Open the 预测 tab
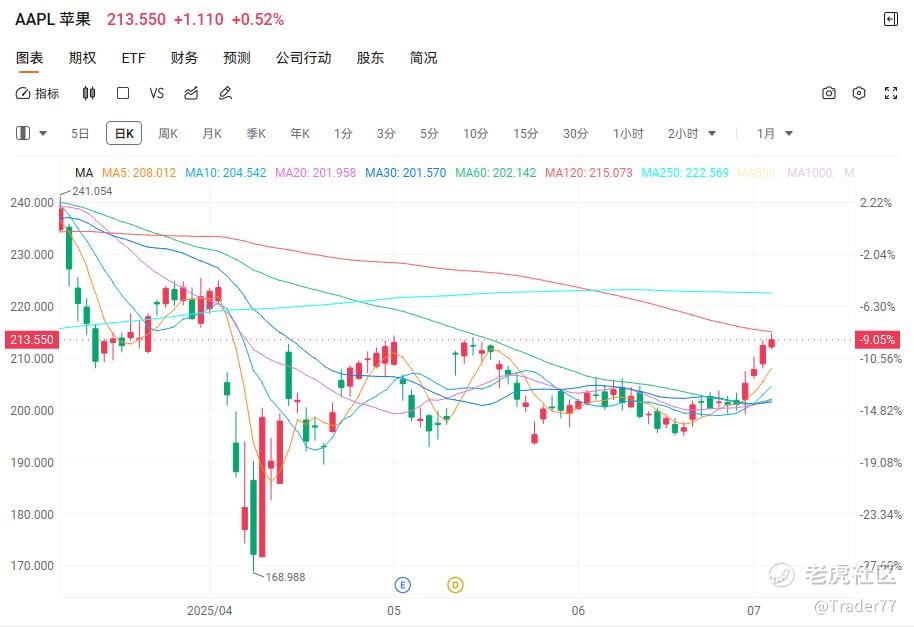This screenshot has width=914, height=627. 237,58
